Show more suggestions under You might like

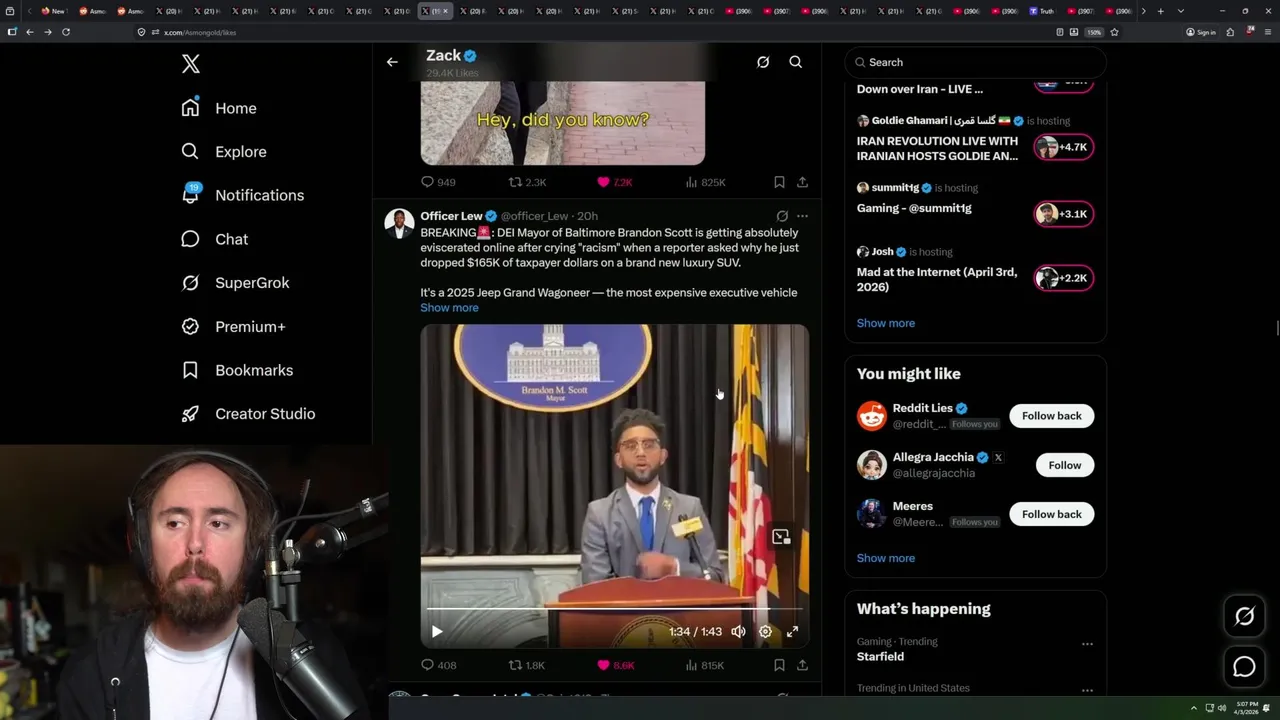tap(886, 558)
